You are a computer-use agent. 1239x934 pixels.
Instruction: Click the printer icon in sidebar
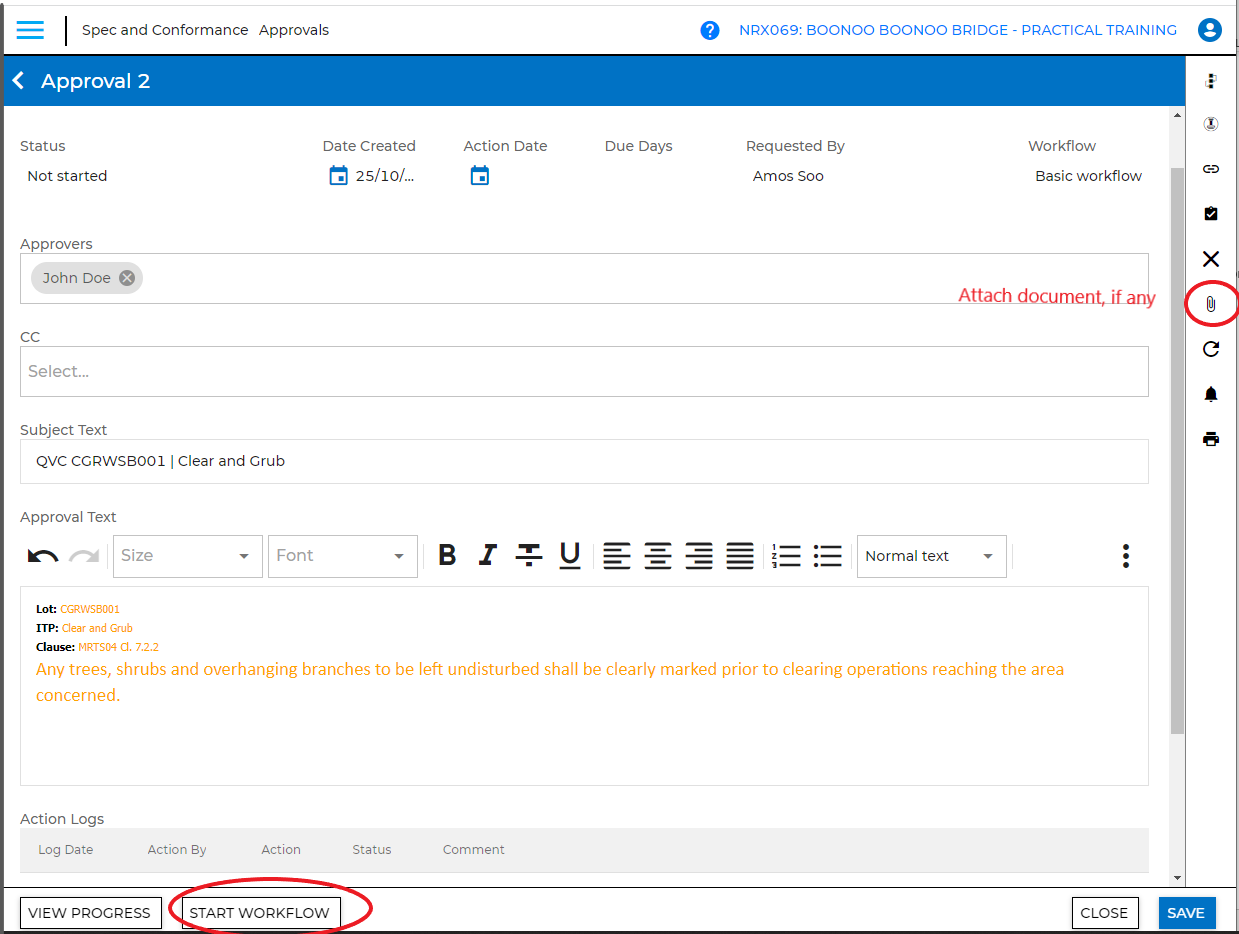tap(1210, 439)
